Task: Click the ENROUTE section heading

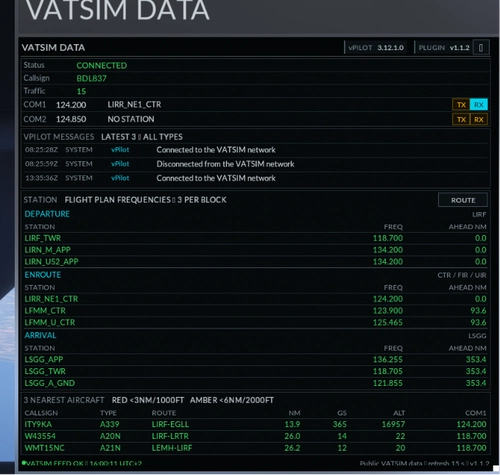Action: pos(43,275)
